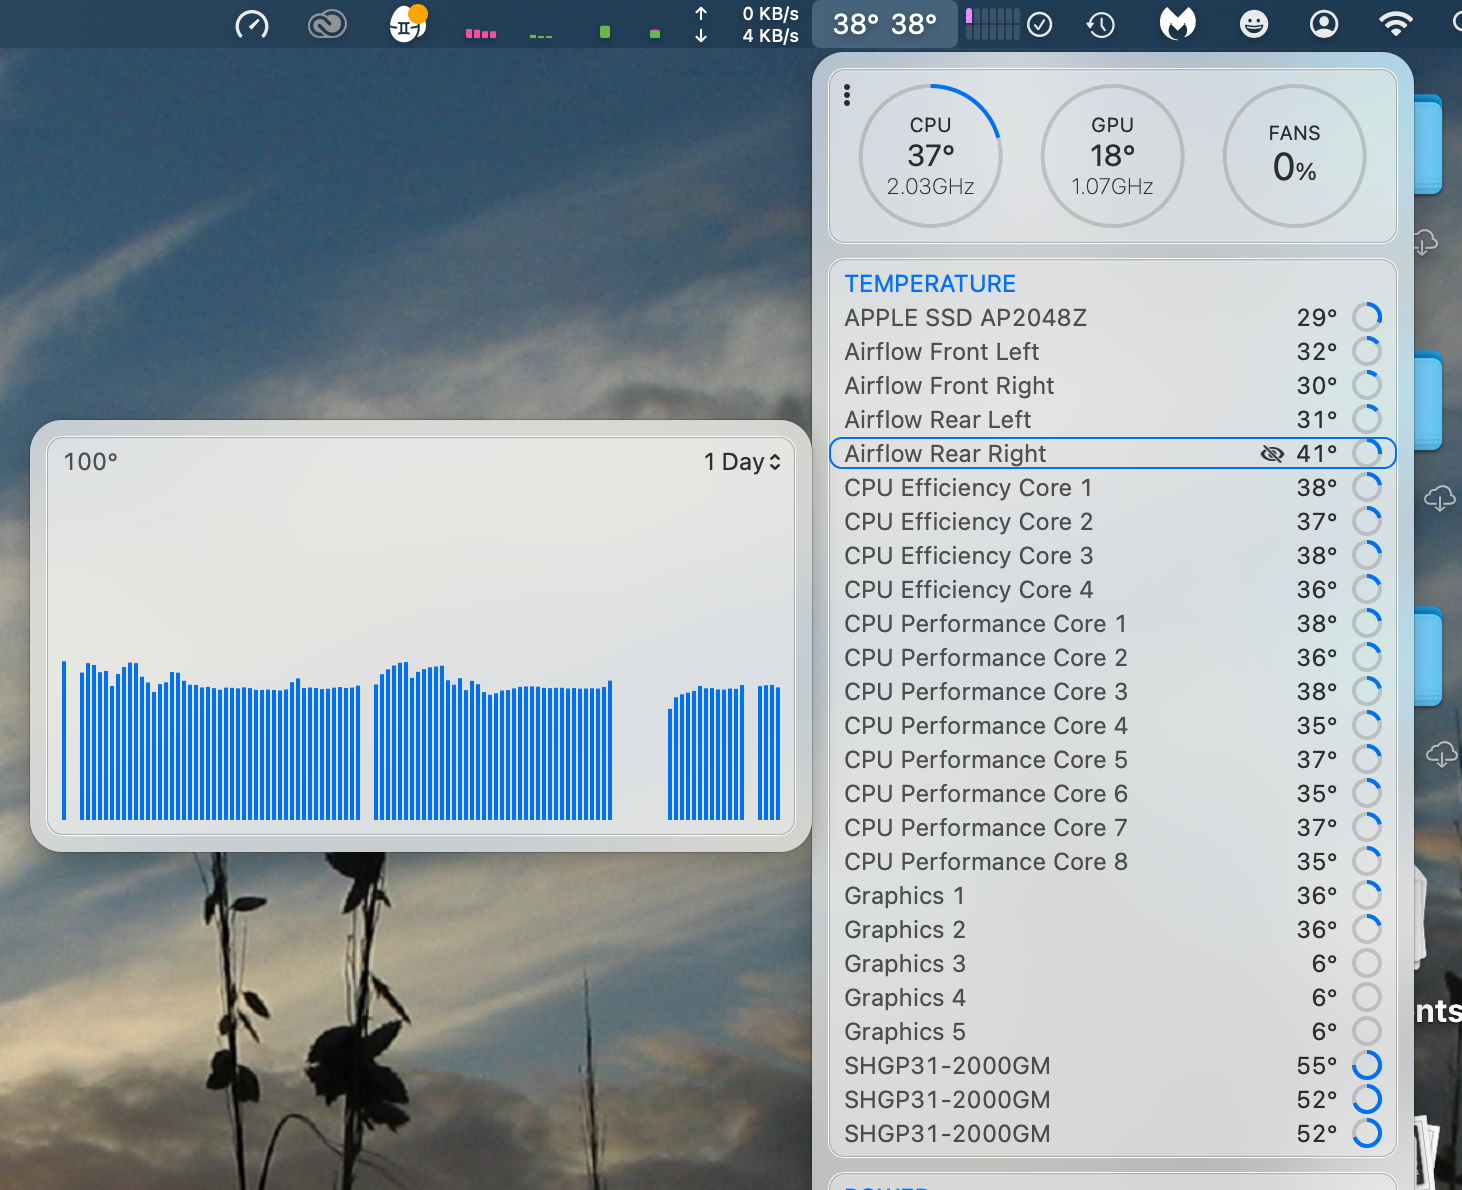The width and height of the screenshot is (1462, 1190).
Task: Open Time Machine from the menu bar
Action: (x=1101, y=24)
